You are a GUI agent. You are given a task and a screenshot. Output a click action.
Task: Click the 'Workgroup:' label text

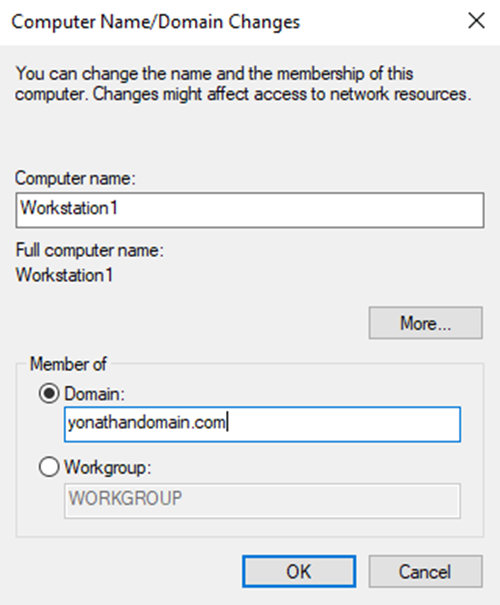pyautogui.click(x=108, y=467)
